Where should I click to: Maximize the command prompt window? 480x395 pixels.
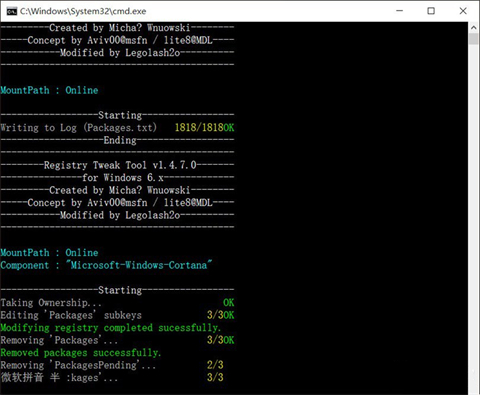coord(431,11)
